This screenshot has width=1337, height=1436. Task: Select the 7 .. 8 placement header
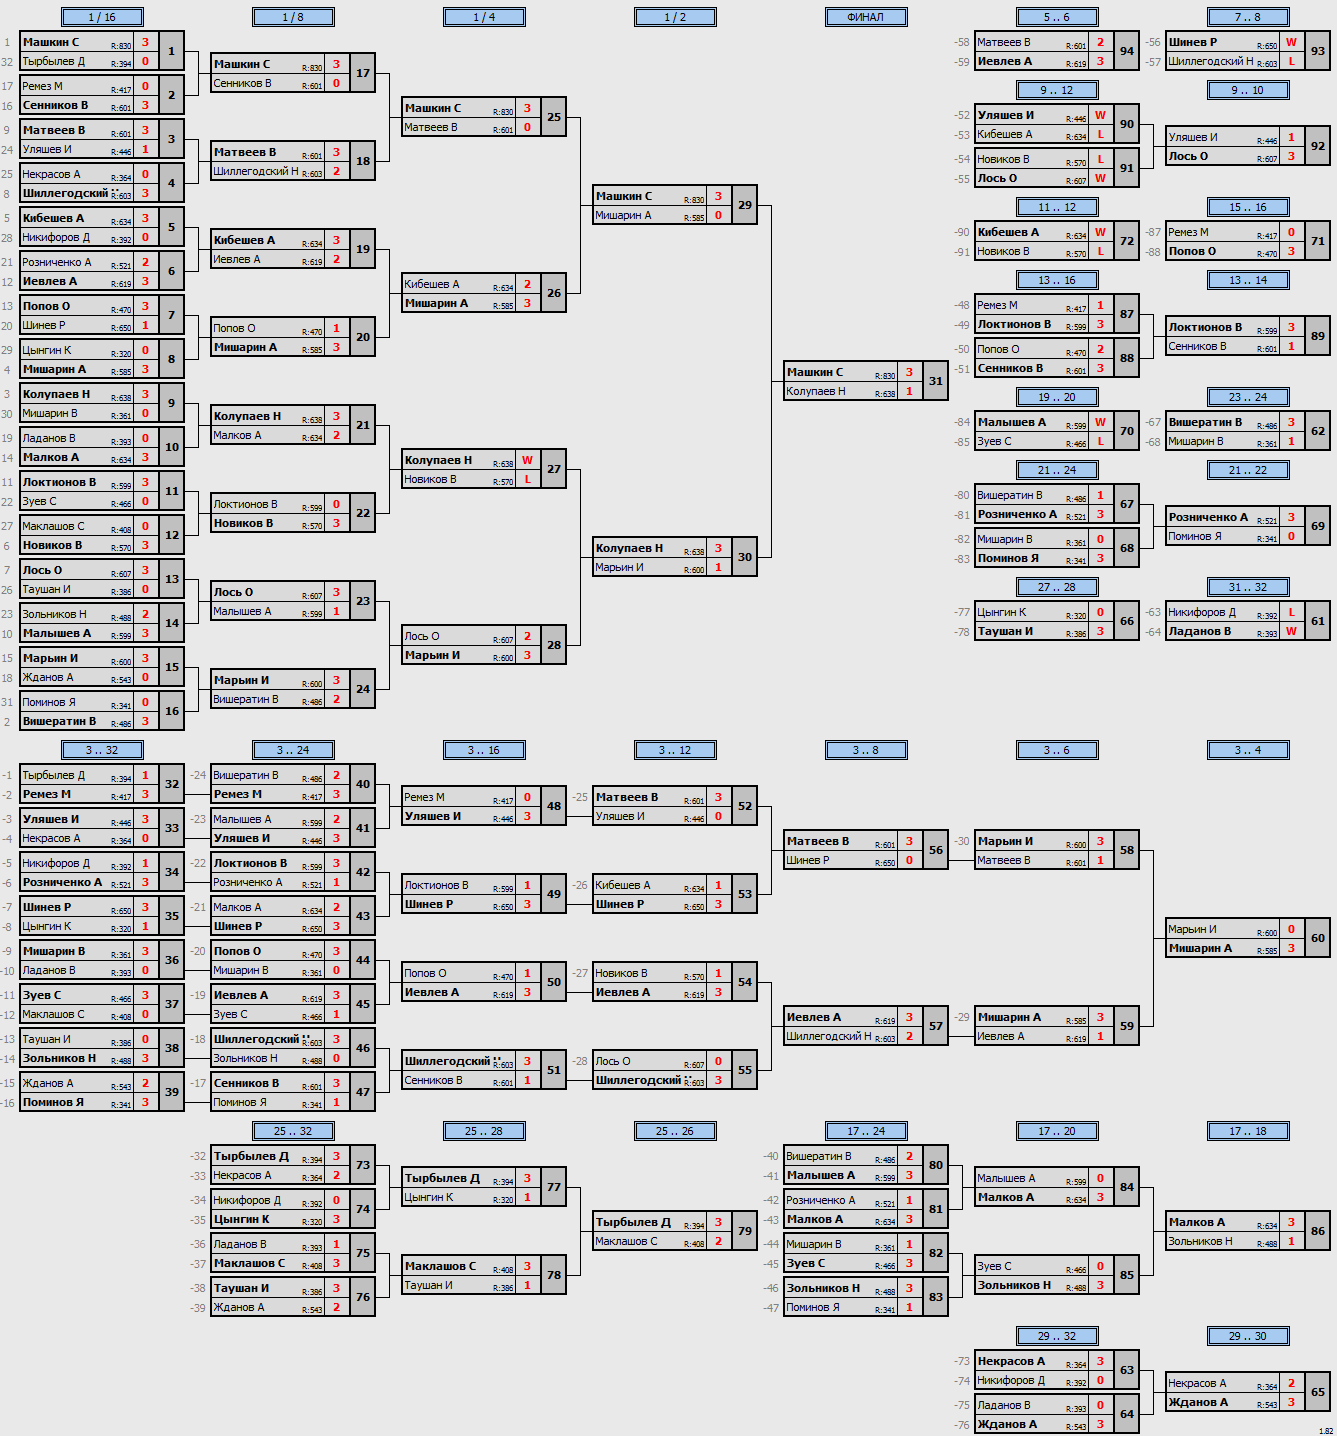[1248, 17]
